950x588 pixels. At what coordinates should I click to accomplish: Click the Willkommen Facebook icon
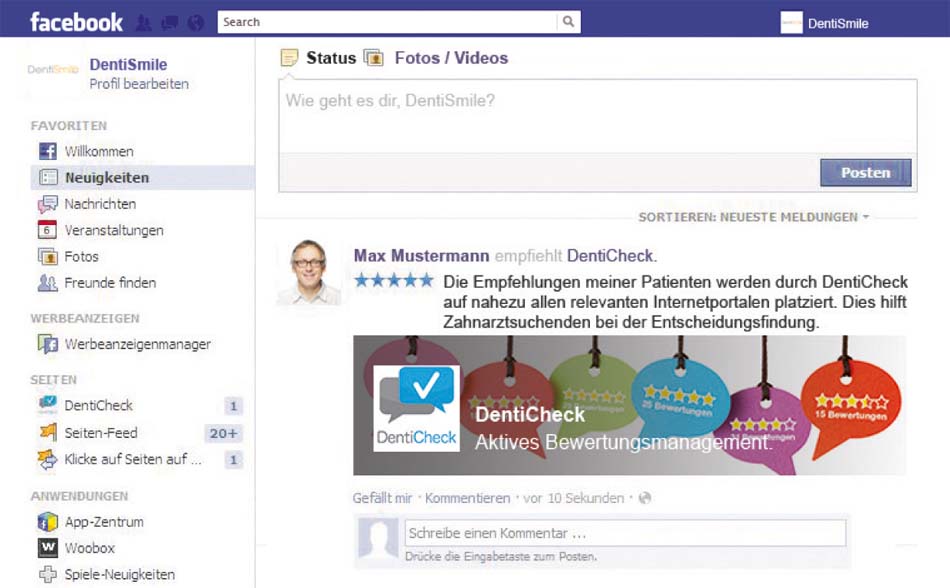coord(48,151)
